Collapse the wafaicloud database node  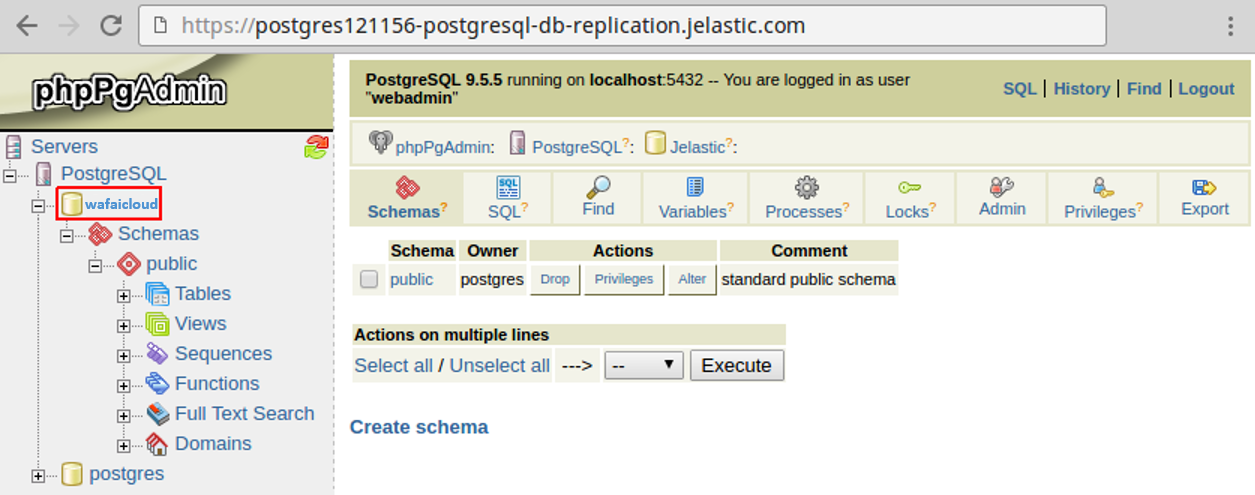click(38, 205)
